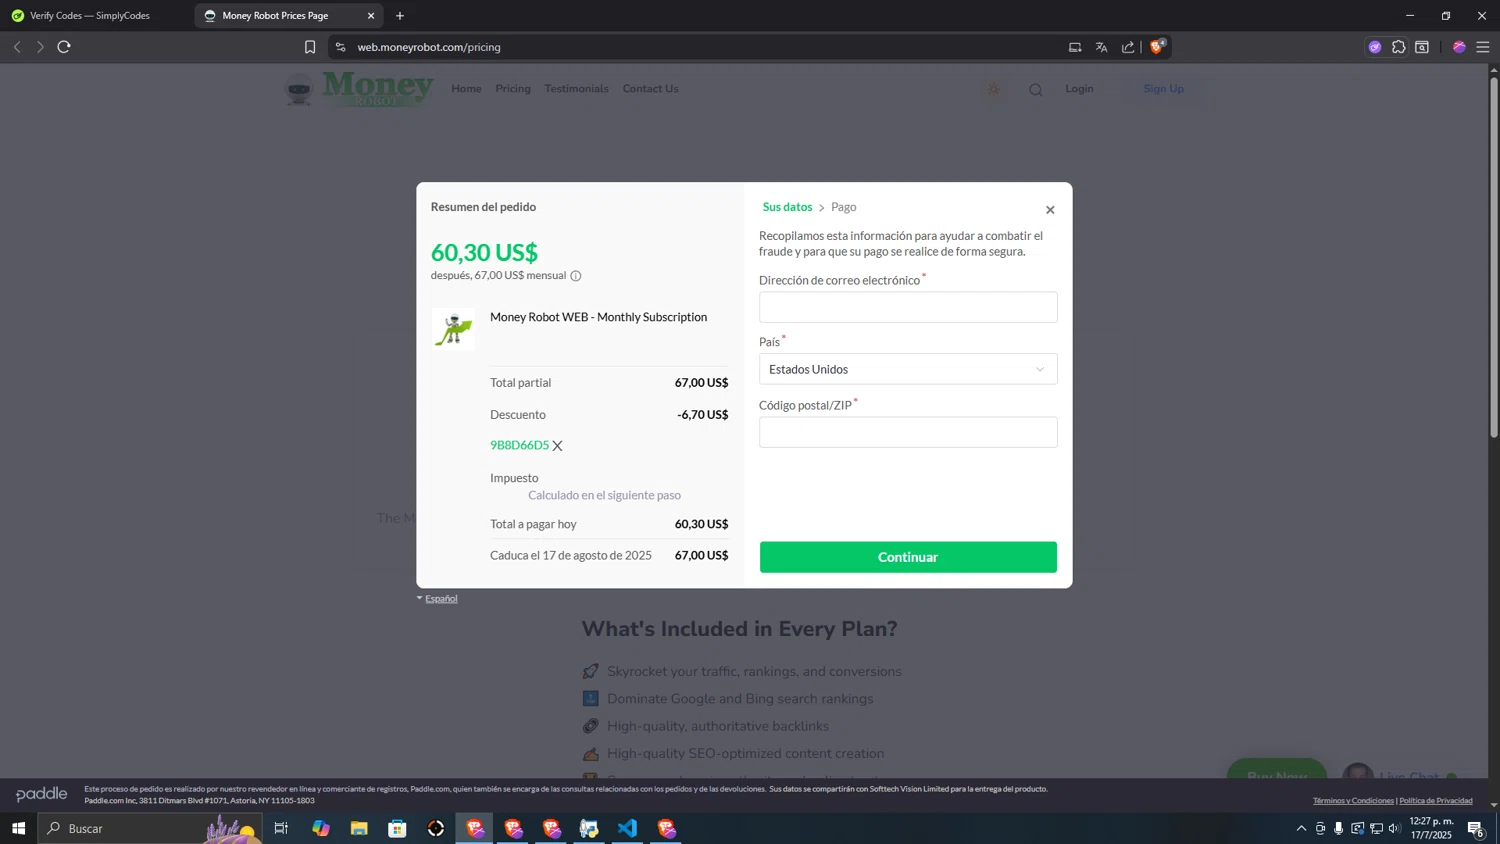Click the green Continuar button
Screen dimensions: 1500x844
[x=908, y=557]
